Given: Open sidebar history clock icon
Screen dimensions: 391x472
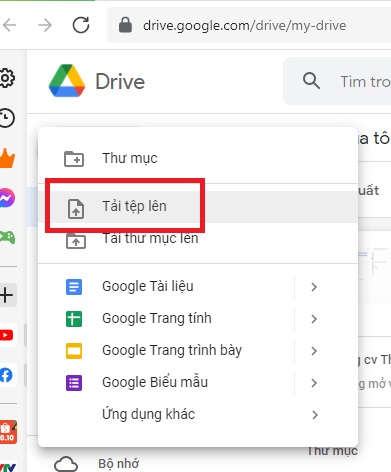Looking at the screenshot, I should pos(7,118).
